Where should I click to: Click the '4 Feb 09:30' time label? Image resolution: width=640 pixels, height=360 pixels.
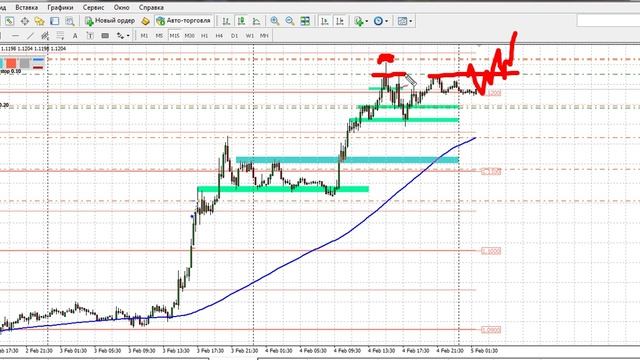point(347,351)
